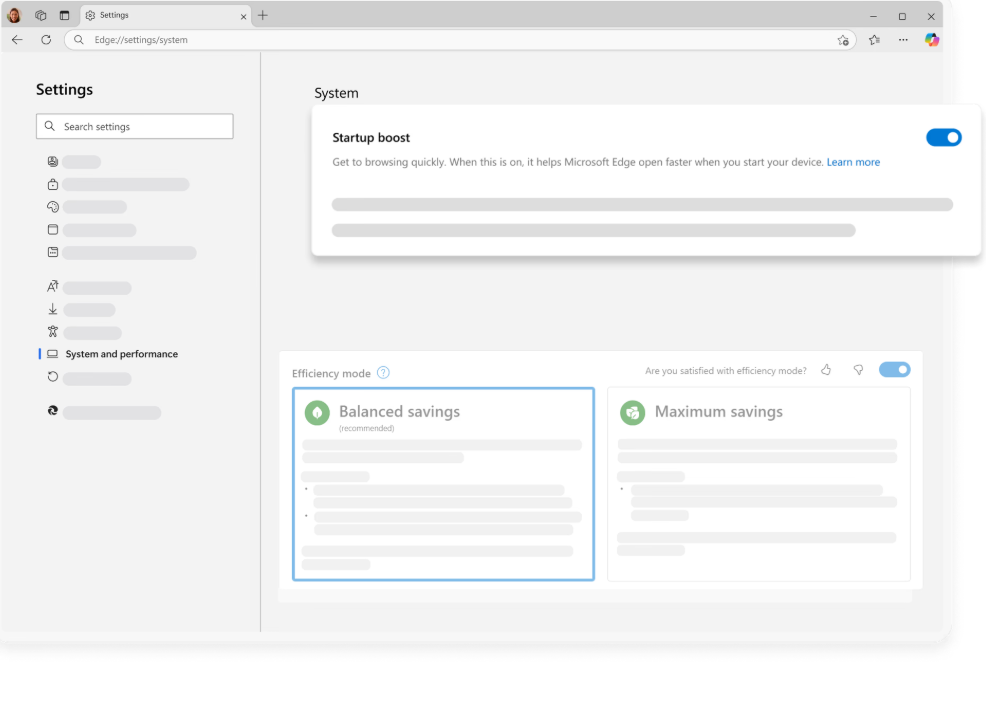Follow the Learn more link
The height and width of the screenshot is (717, 986).
[853, 162]
